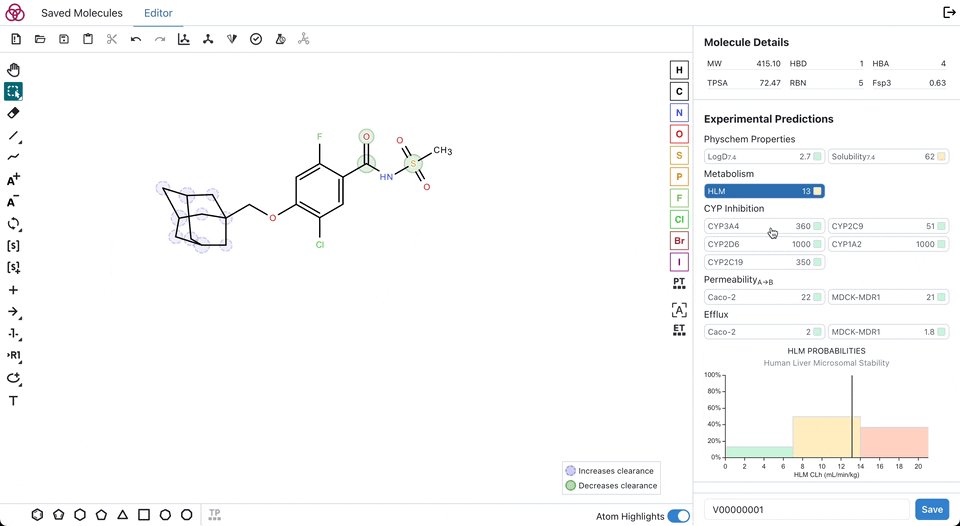Choose the Eraser tool
960x526 pixels.
click(x=13, y=113)
